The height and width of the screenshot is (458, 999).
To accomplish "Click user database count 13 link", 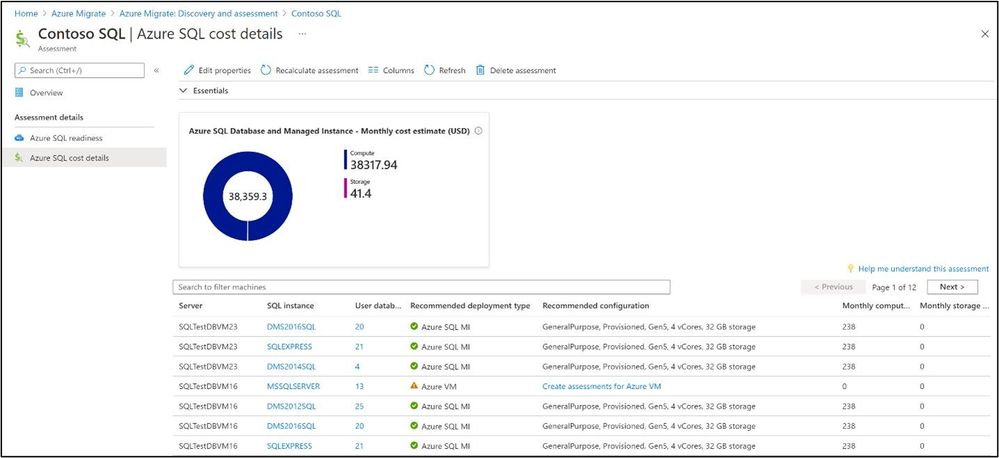I will click(359, 386).
